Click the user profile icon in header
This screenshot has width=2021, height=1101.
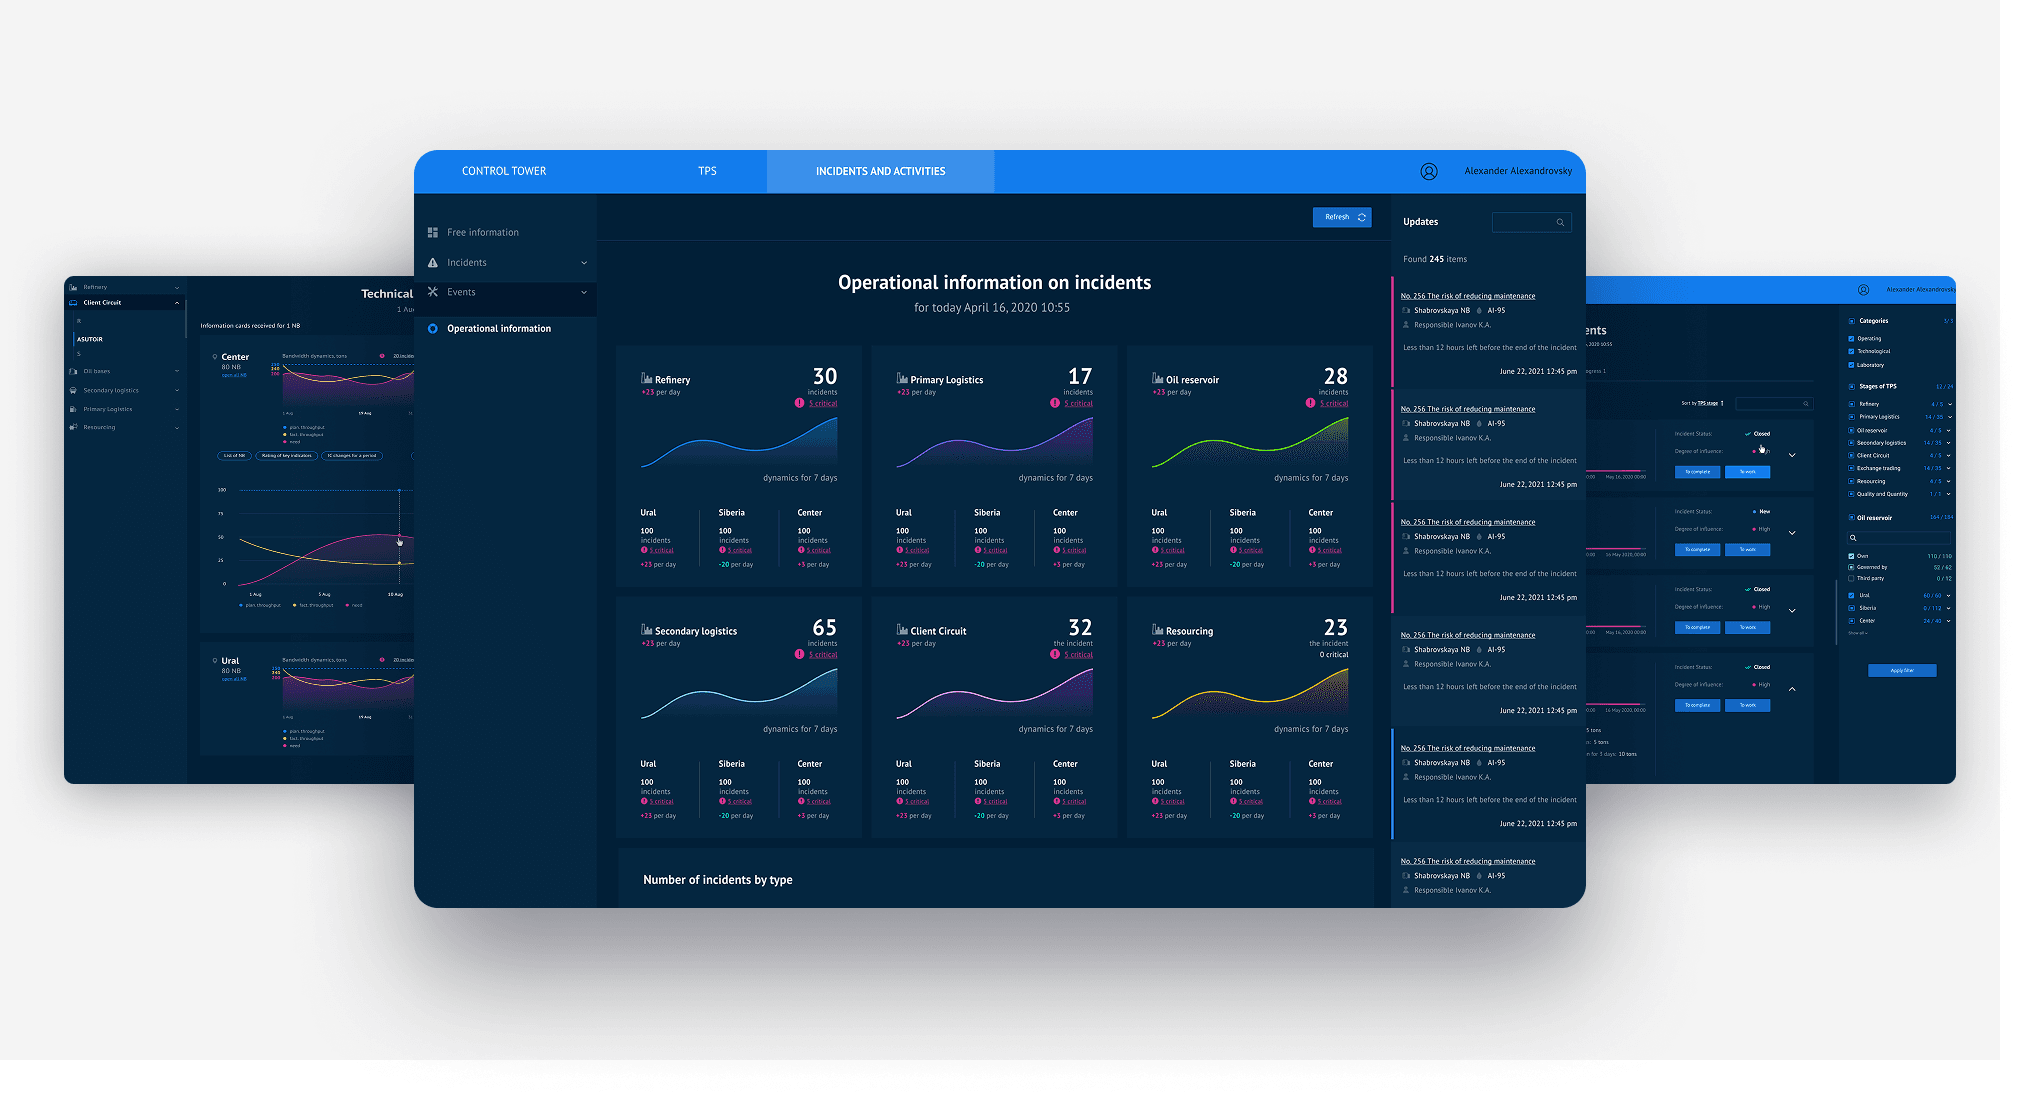click(1429, 171)
